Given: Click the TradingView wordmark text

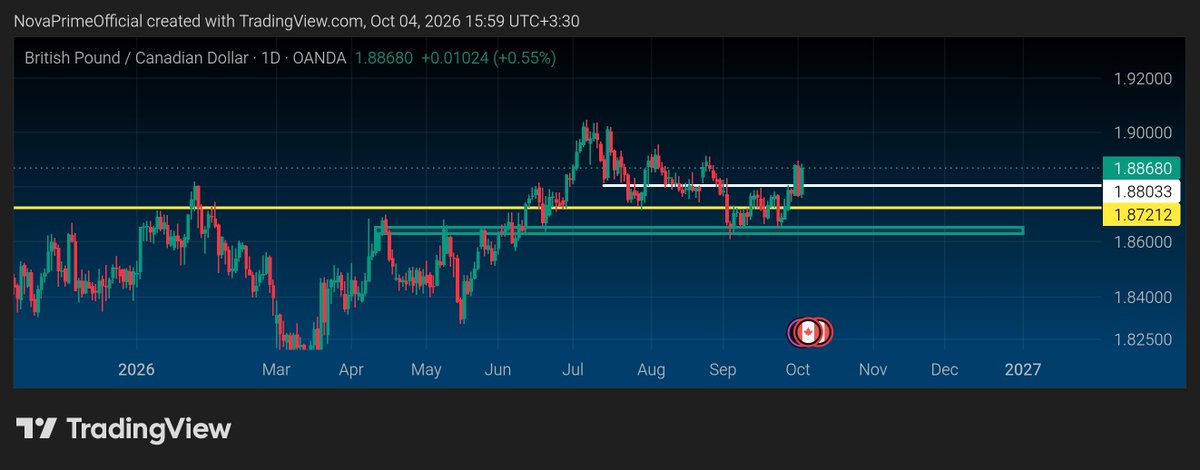Looking at the screenshot, I should [x=149, y=429].
